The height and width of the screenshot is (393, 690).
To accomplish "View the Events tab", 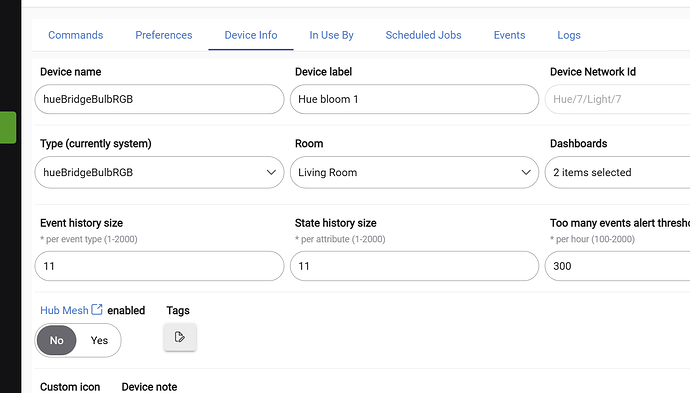I will pyautogui.click(x=509, y=35).
